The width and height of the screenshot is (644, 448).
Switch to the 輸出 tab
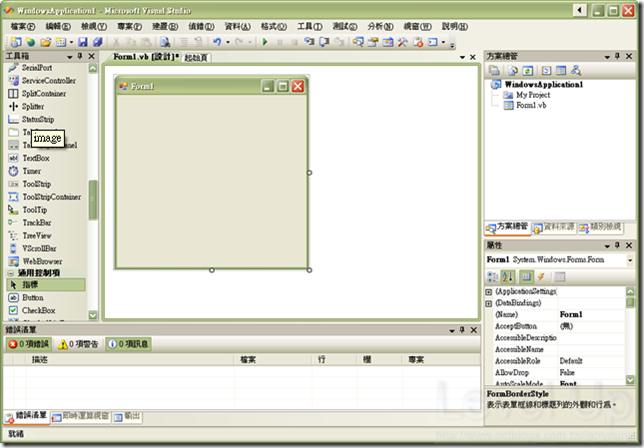coord(127,417)
